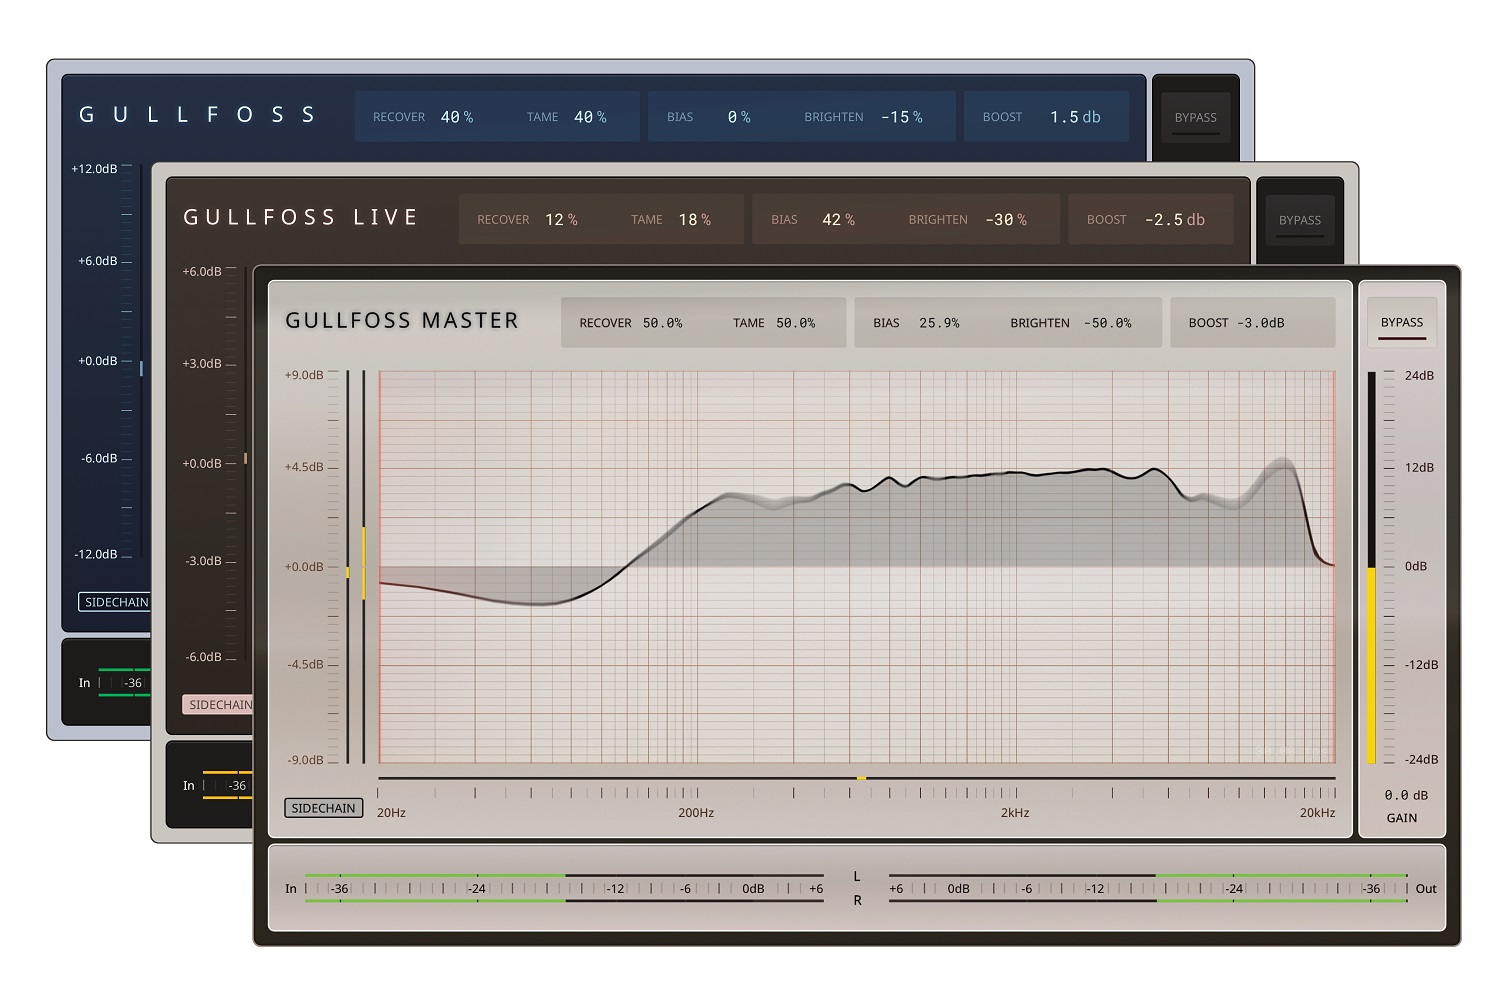Click Boost 1.5 db in blue Gullfoss
This screenshot has width=1500, height=1000.
coord(1075,117)
